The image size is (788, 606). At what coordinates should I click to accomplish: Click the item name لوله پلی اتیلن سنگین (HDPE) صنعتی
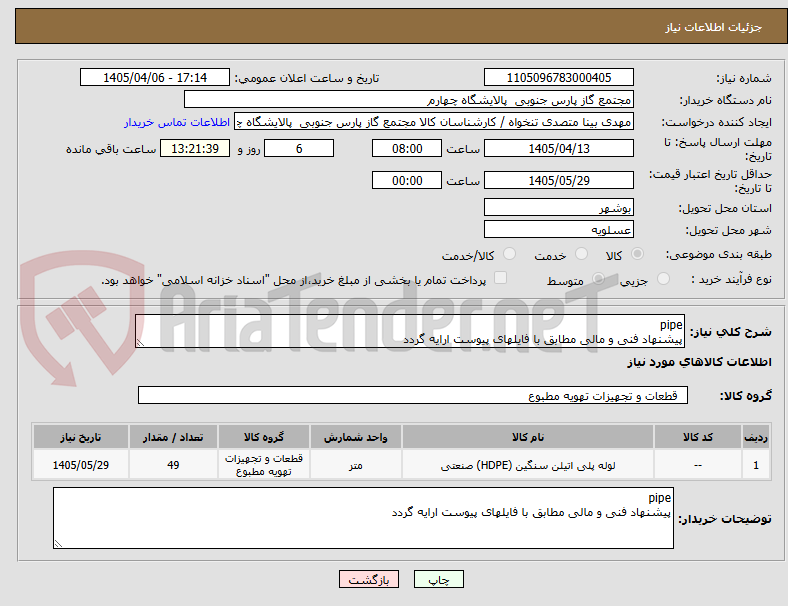[x=528, y=465]
